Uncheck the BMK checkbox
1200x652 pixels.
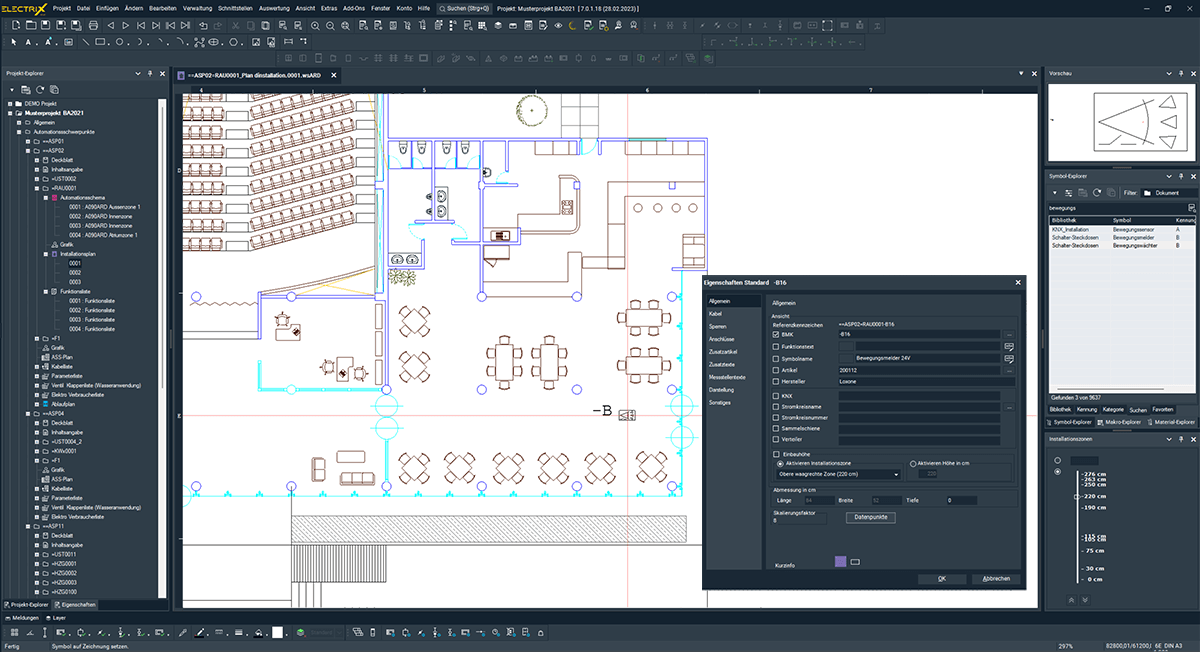click(x=777, y=334)
